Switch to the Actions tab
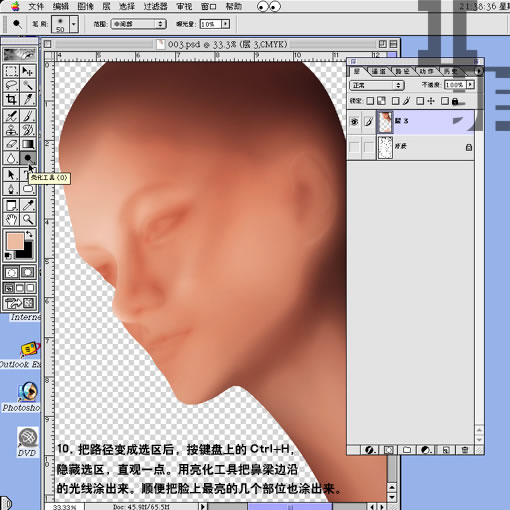This screenshot has height=510, width=510. tap(427, 71)
